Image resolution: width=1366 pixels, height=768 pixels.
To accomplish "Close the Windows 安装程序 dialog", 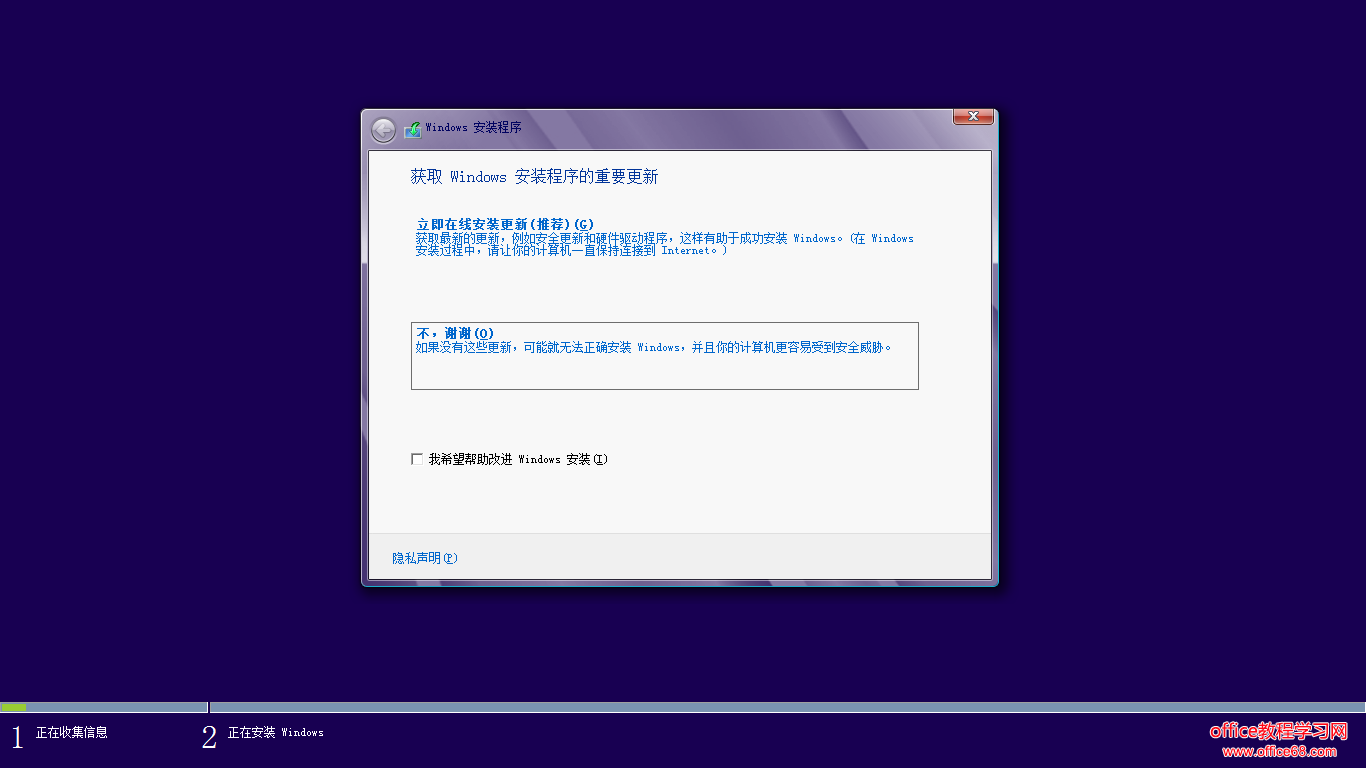I will click(x=973, y=117).
